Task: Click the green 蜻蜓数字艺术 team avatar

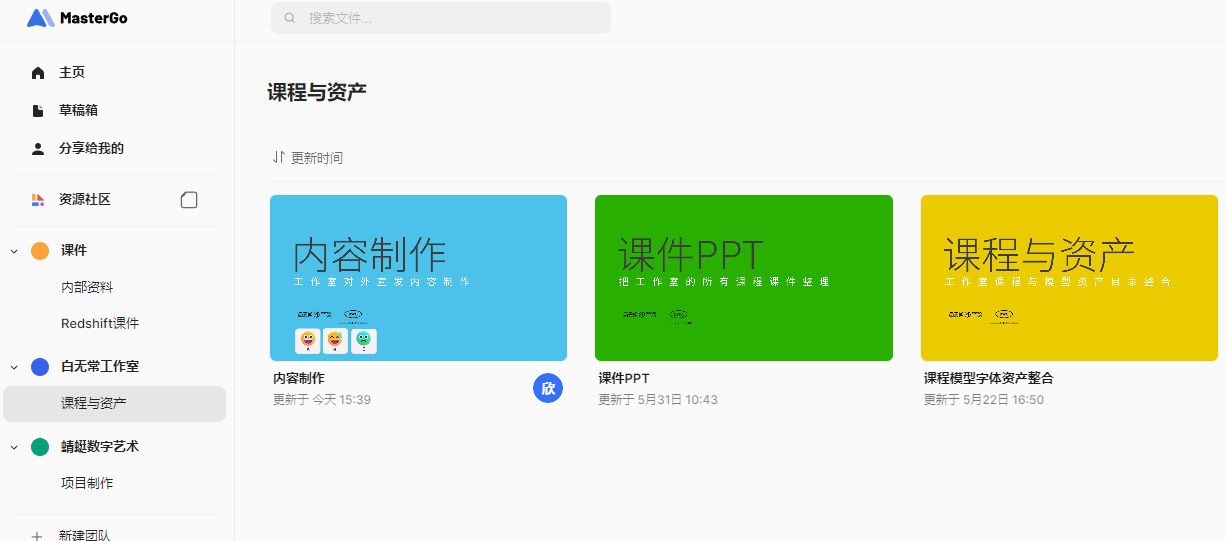Action: 40,447
